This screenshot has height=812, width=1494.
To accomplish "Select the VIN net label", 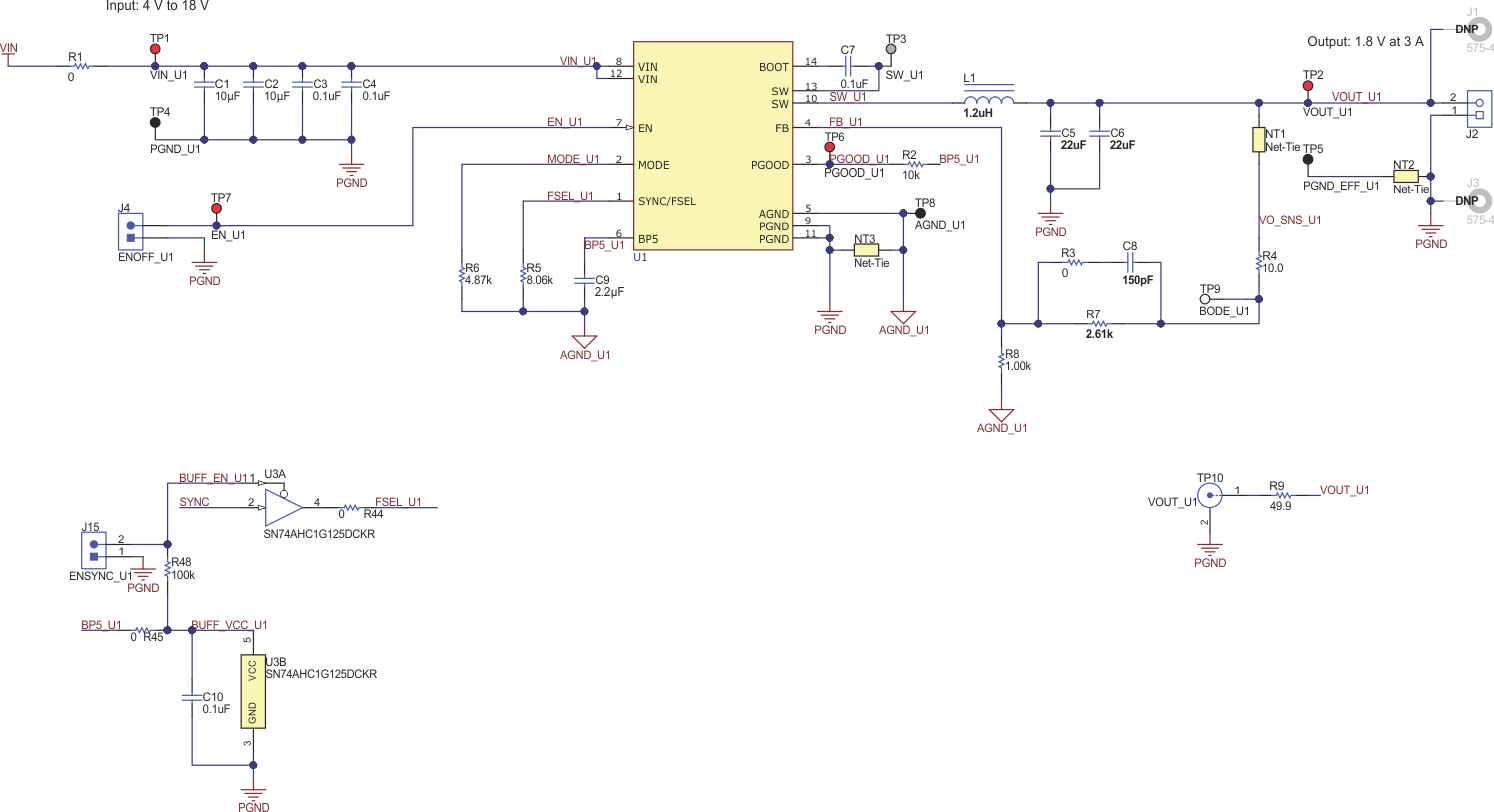I will [x=8, y=45].
